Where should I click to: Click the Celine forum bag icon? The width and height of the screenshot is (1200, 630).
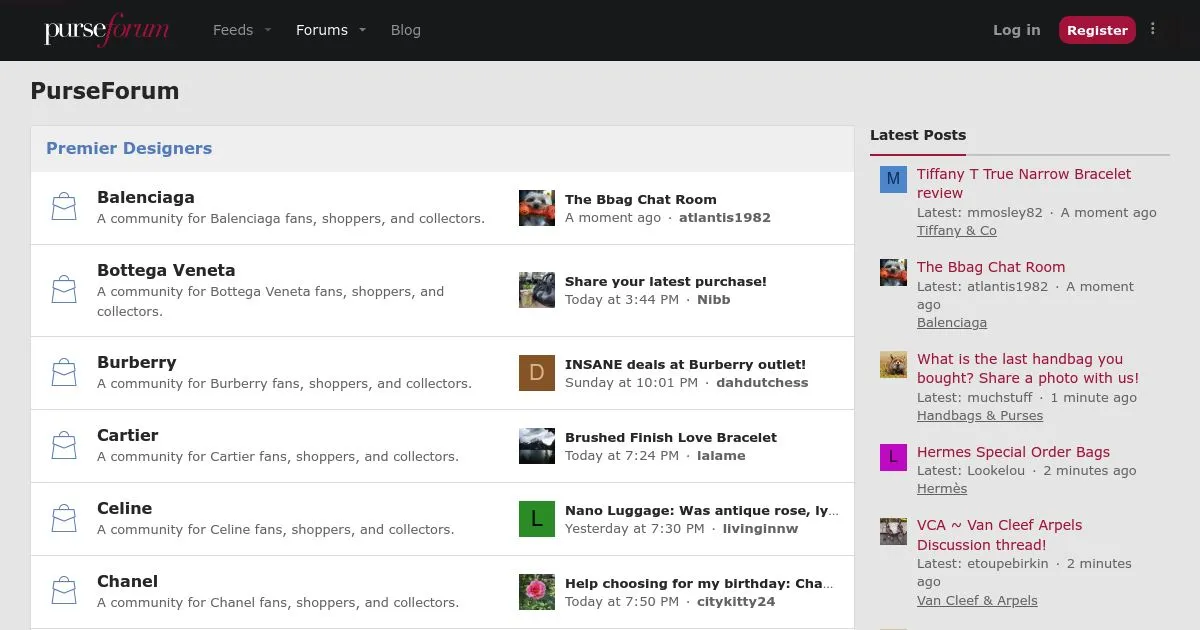pos(64,518)
